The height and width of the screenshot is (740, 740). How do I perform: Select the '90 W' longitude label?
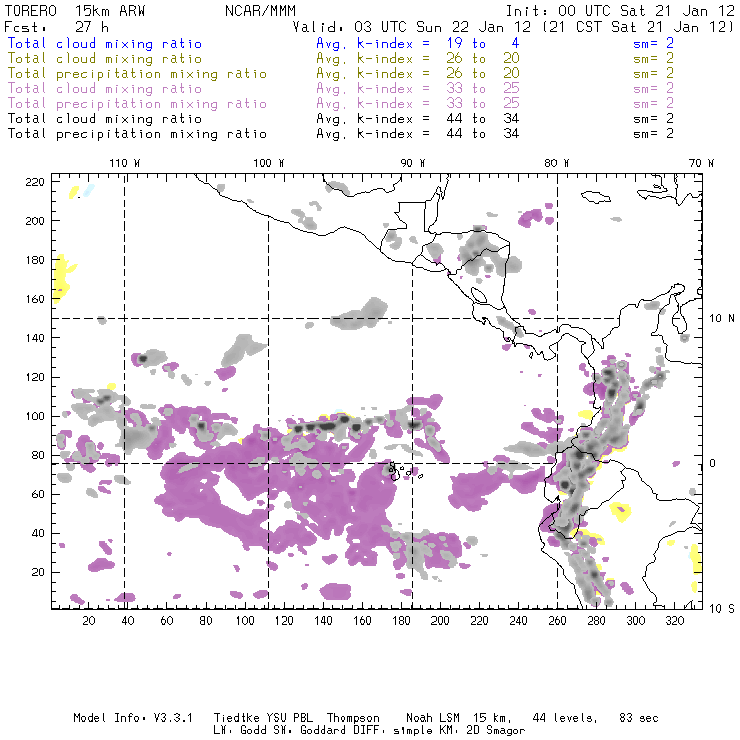click(413, 163)
